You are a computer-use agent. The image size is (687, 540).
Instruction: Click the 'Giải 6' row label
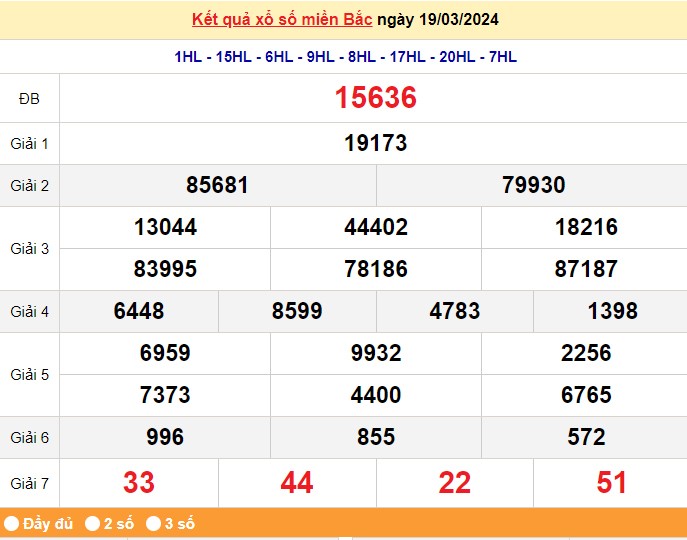29,437
